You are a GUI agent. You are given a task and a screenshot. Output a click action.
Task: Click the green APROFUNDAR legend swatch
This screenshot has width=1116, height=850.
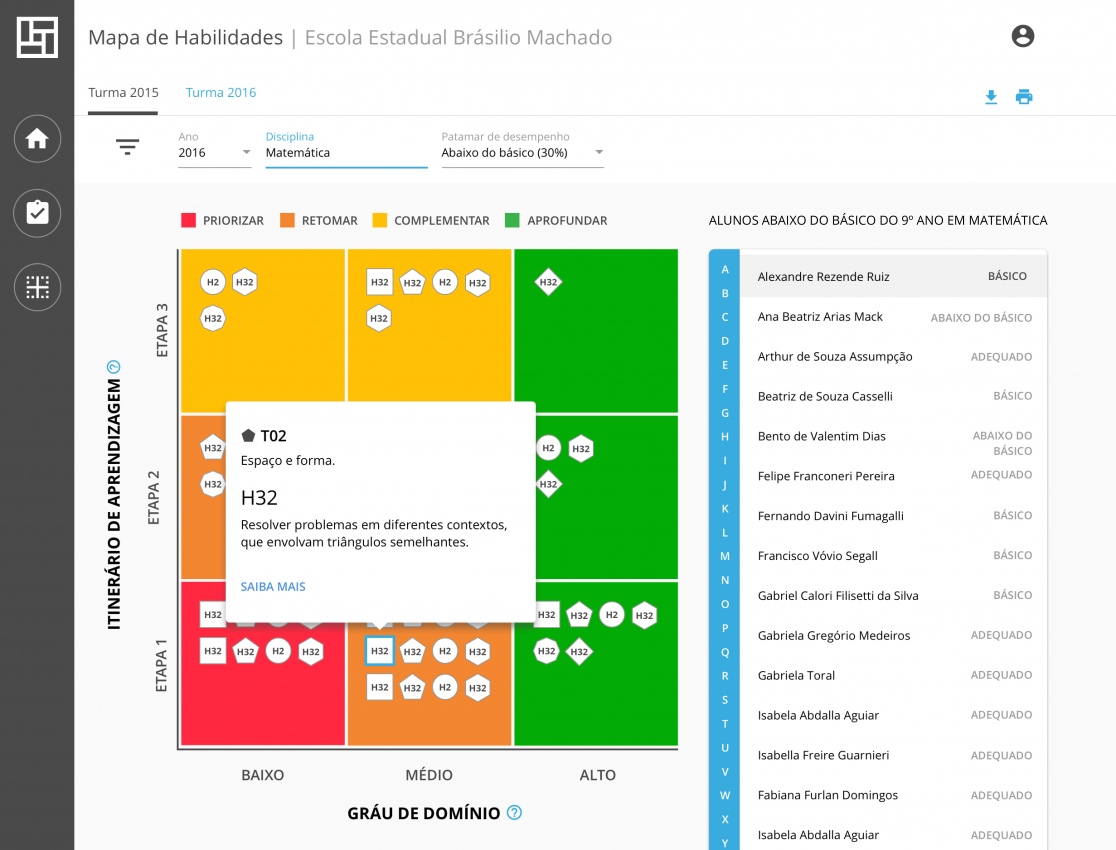point(512,220)
